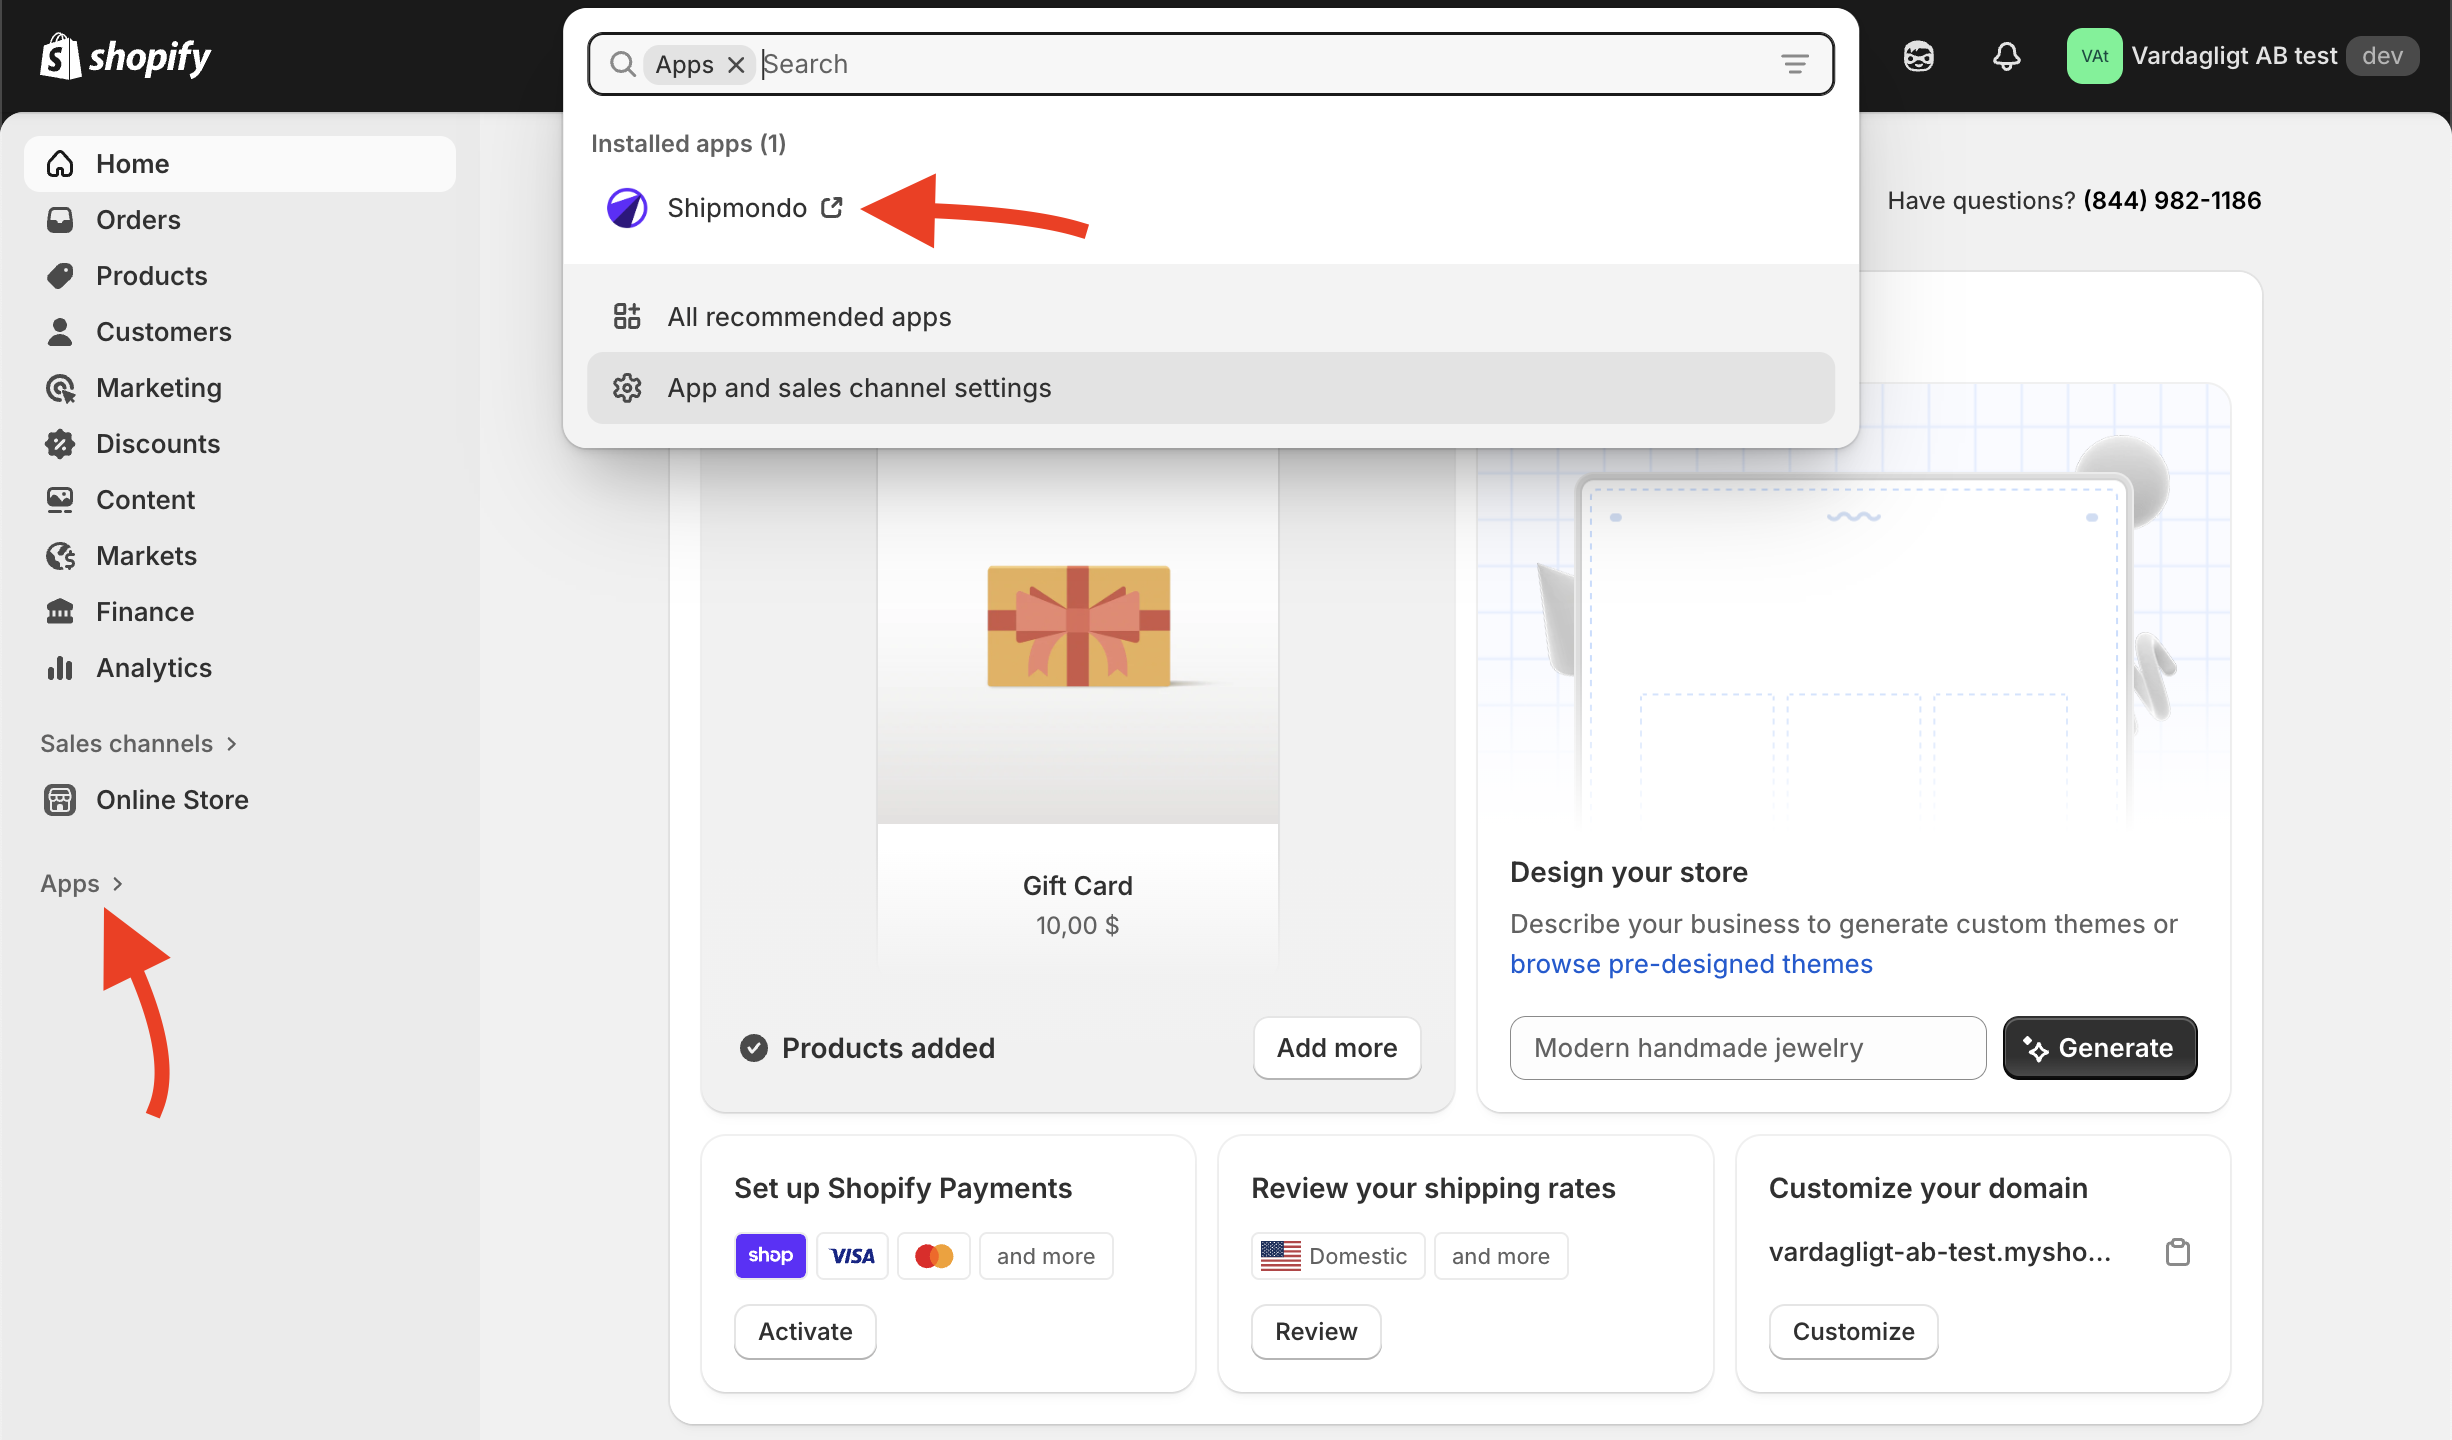The height and width of the screenshot is (1440, 2452).
Task: Open the Sidekick assistant icon
Action: click(x=1918, y=57)
